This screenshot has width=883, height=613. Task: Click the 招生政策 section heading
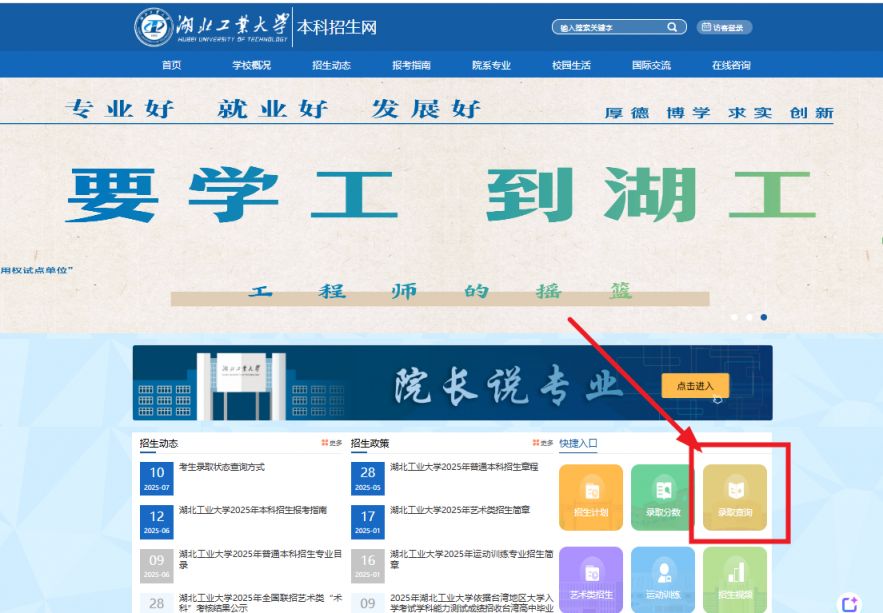(370, 443)
